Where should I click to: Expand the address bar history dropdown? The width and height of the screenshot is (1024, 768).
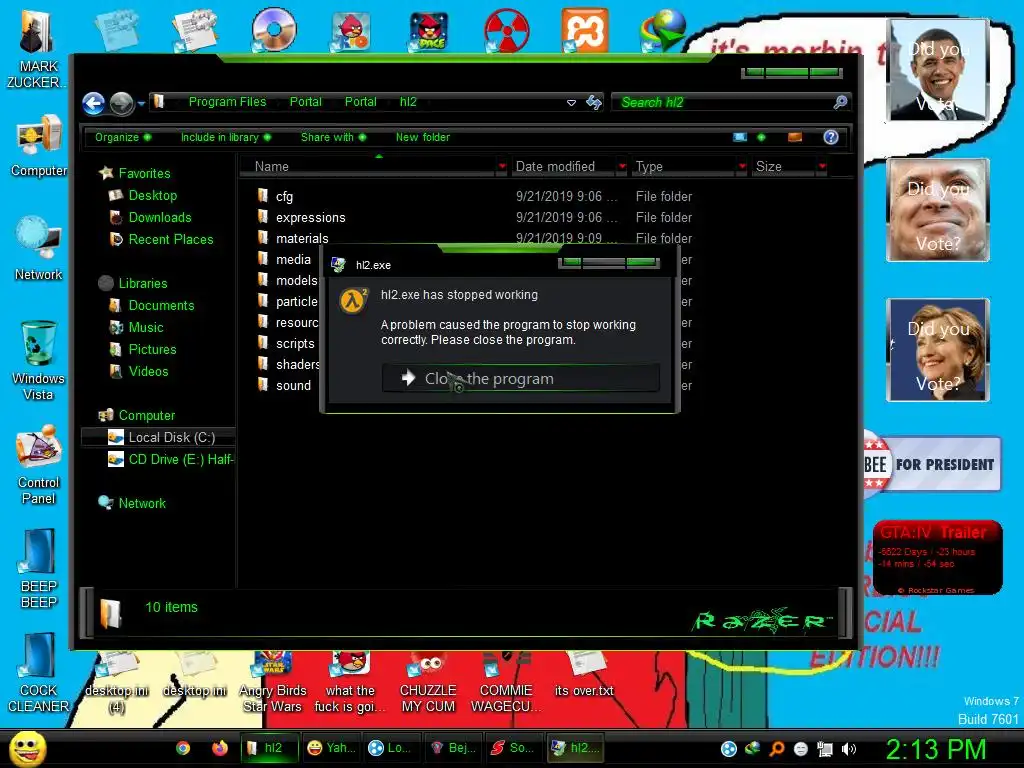point(571,103)
